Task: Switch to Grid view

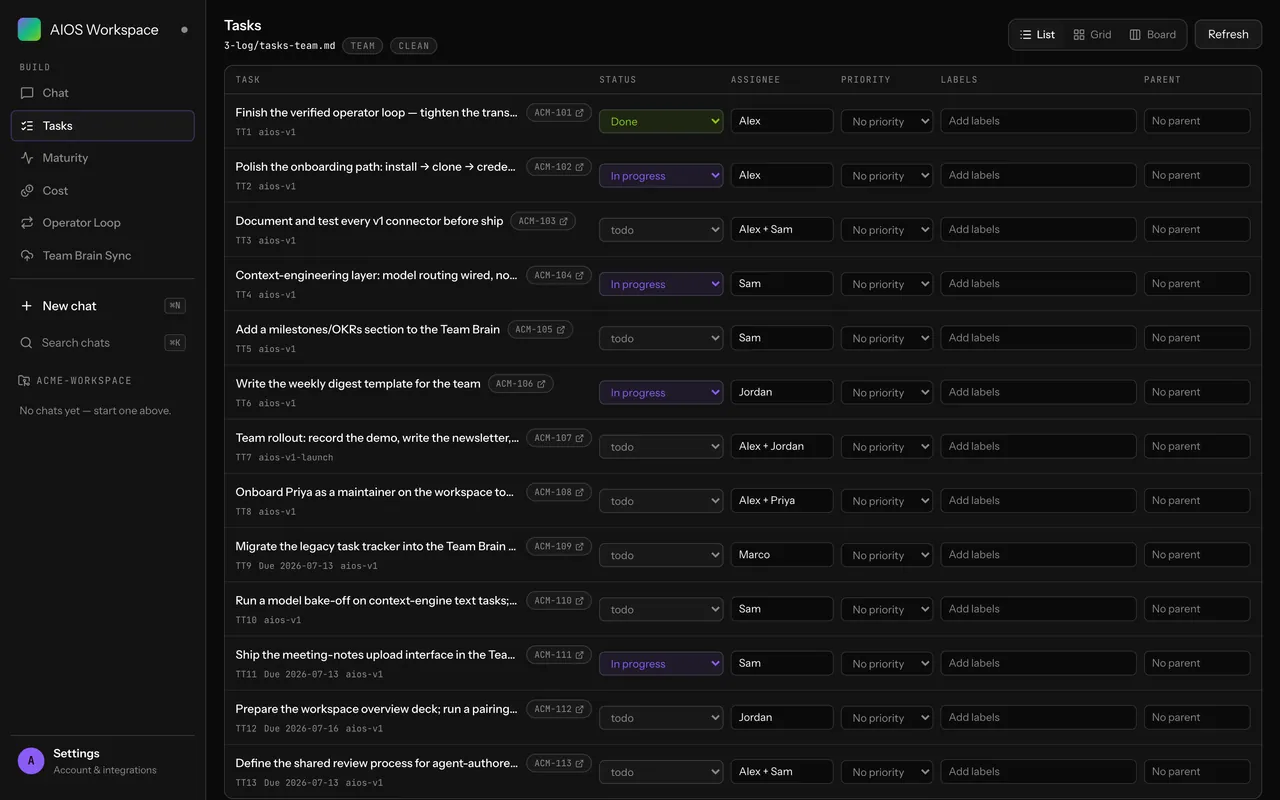Action: (1092, 34)
